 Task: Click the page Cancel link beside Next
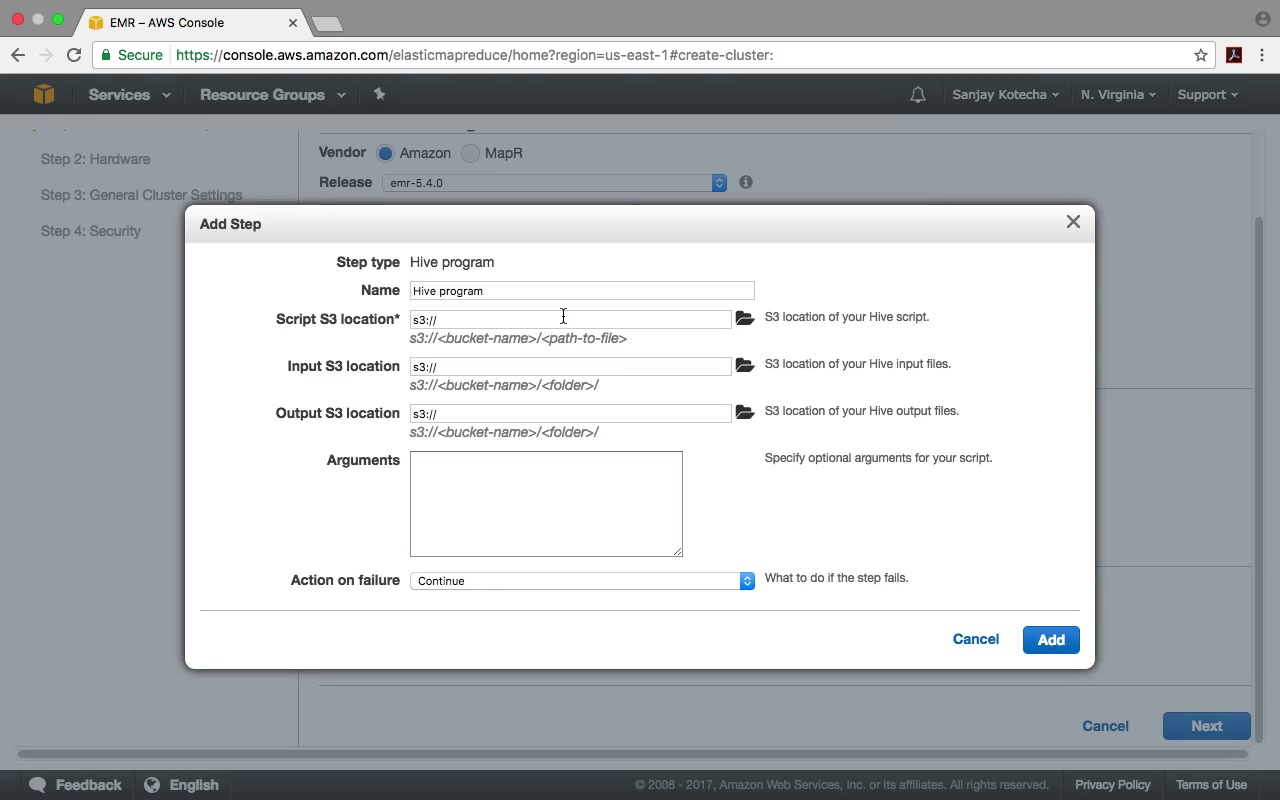point(1105,726)
